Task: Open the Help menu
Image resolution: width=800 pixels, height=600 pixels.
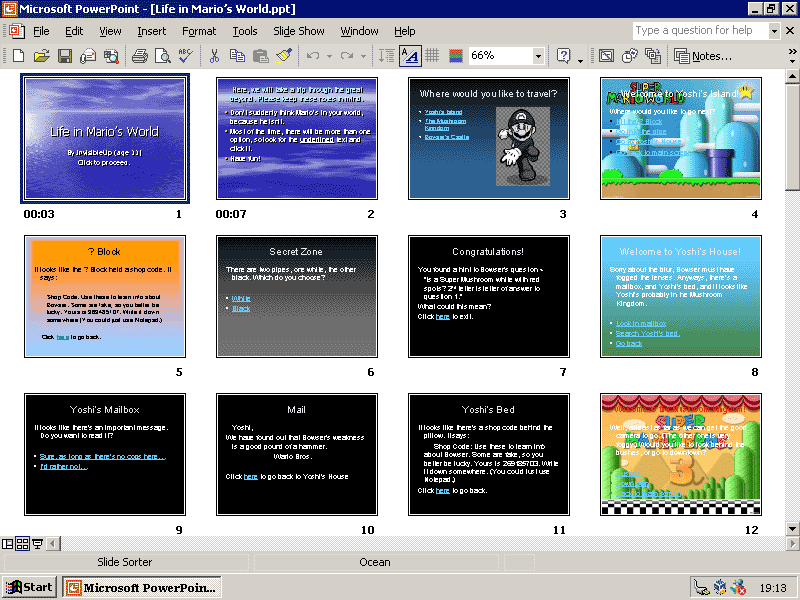Action: (x=405, y=31)
